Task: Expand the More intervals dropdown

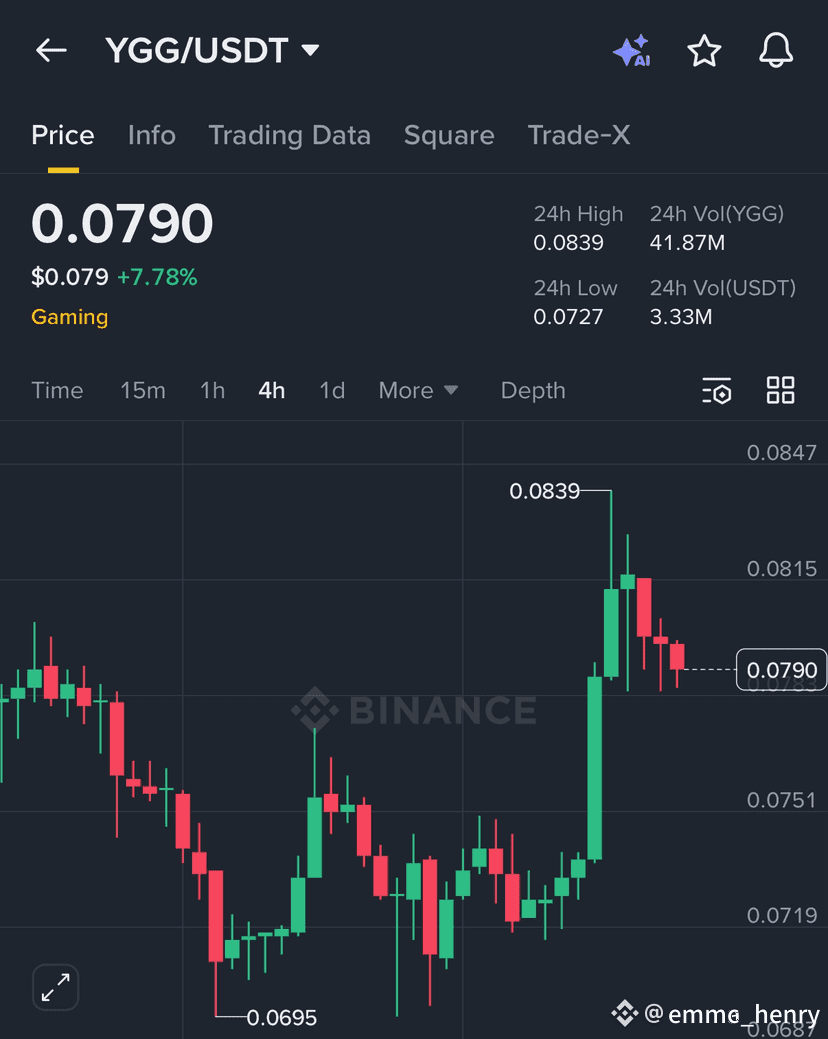Action: 418,390
